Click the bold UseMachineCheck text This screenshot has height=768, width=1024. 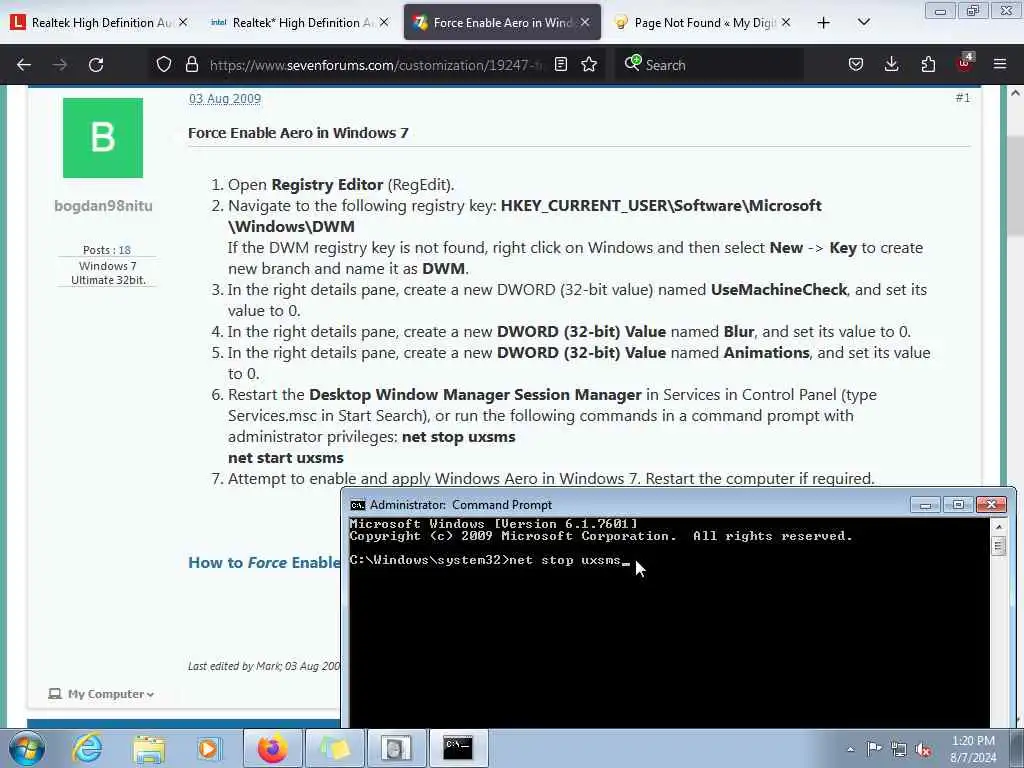point(778,289)
